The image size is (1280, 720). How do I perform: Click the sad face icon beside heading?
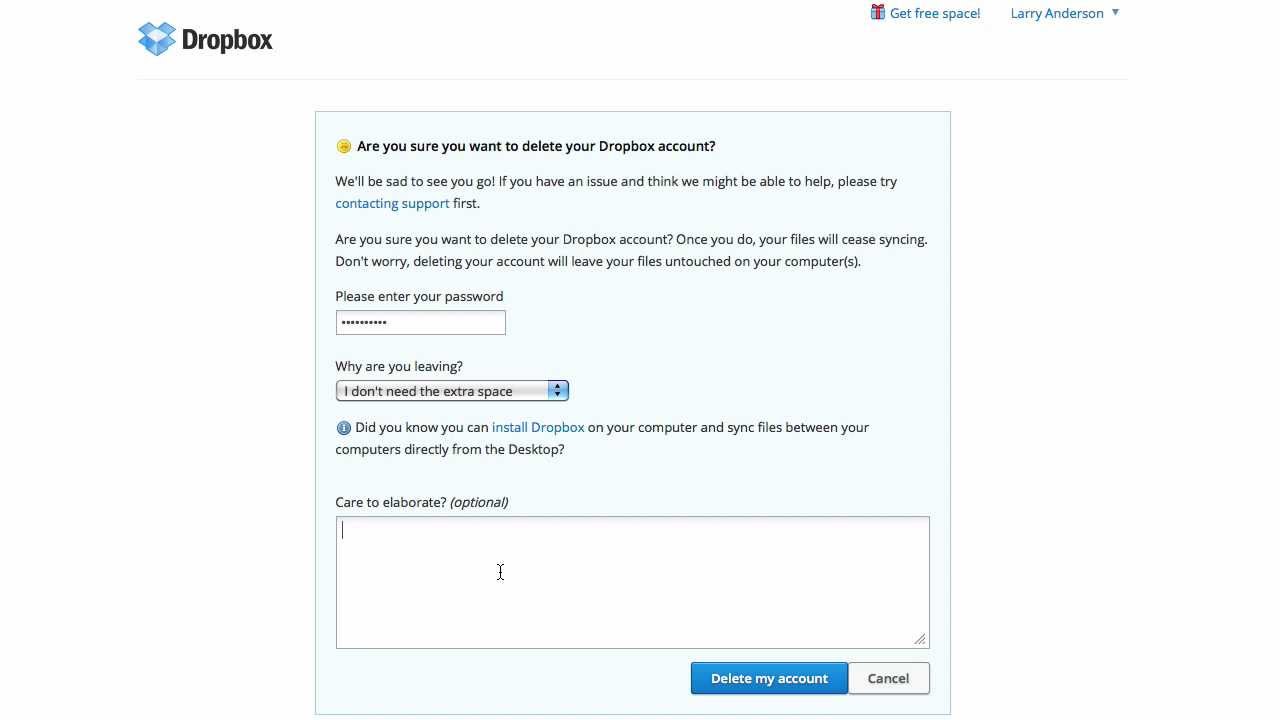[344, 146]
